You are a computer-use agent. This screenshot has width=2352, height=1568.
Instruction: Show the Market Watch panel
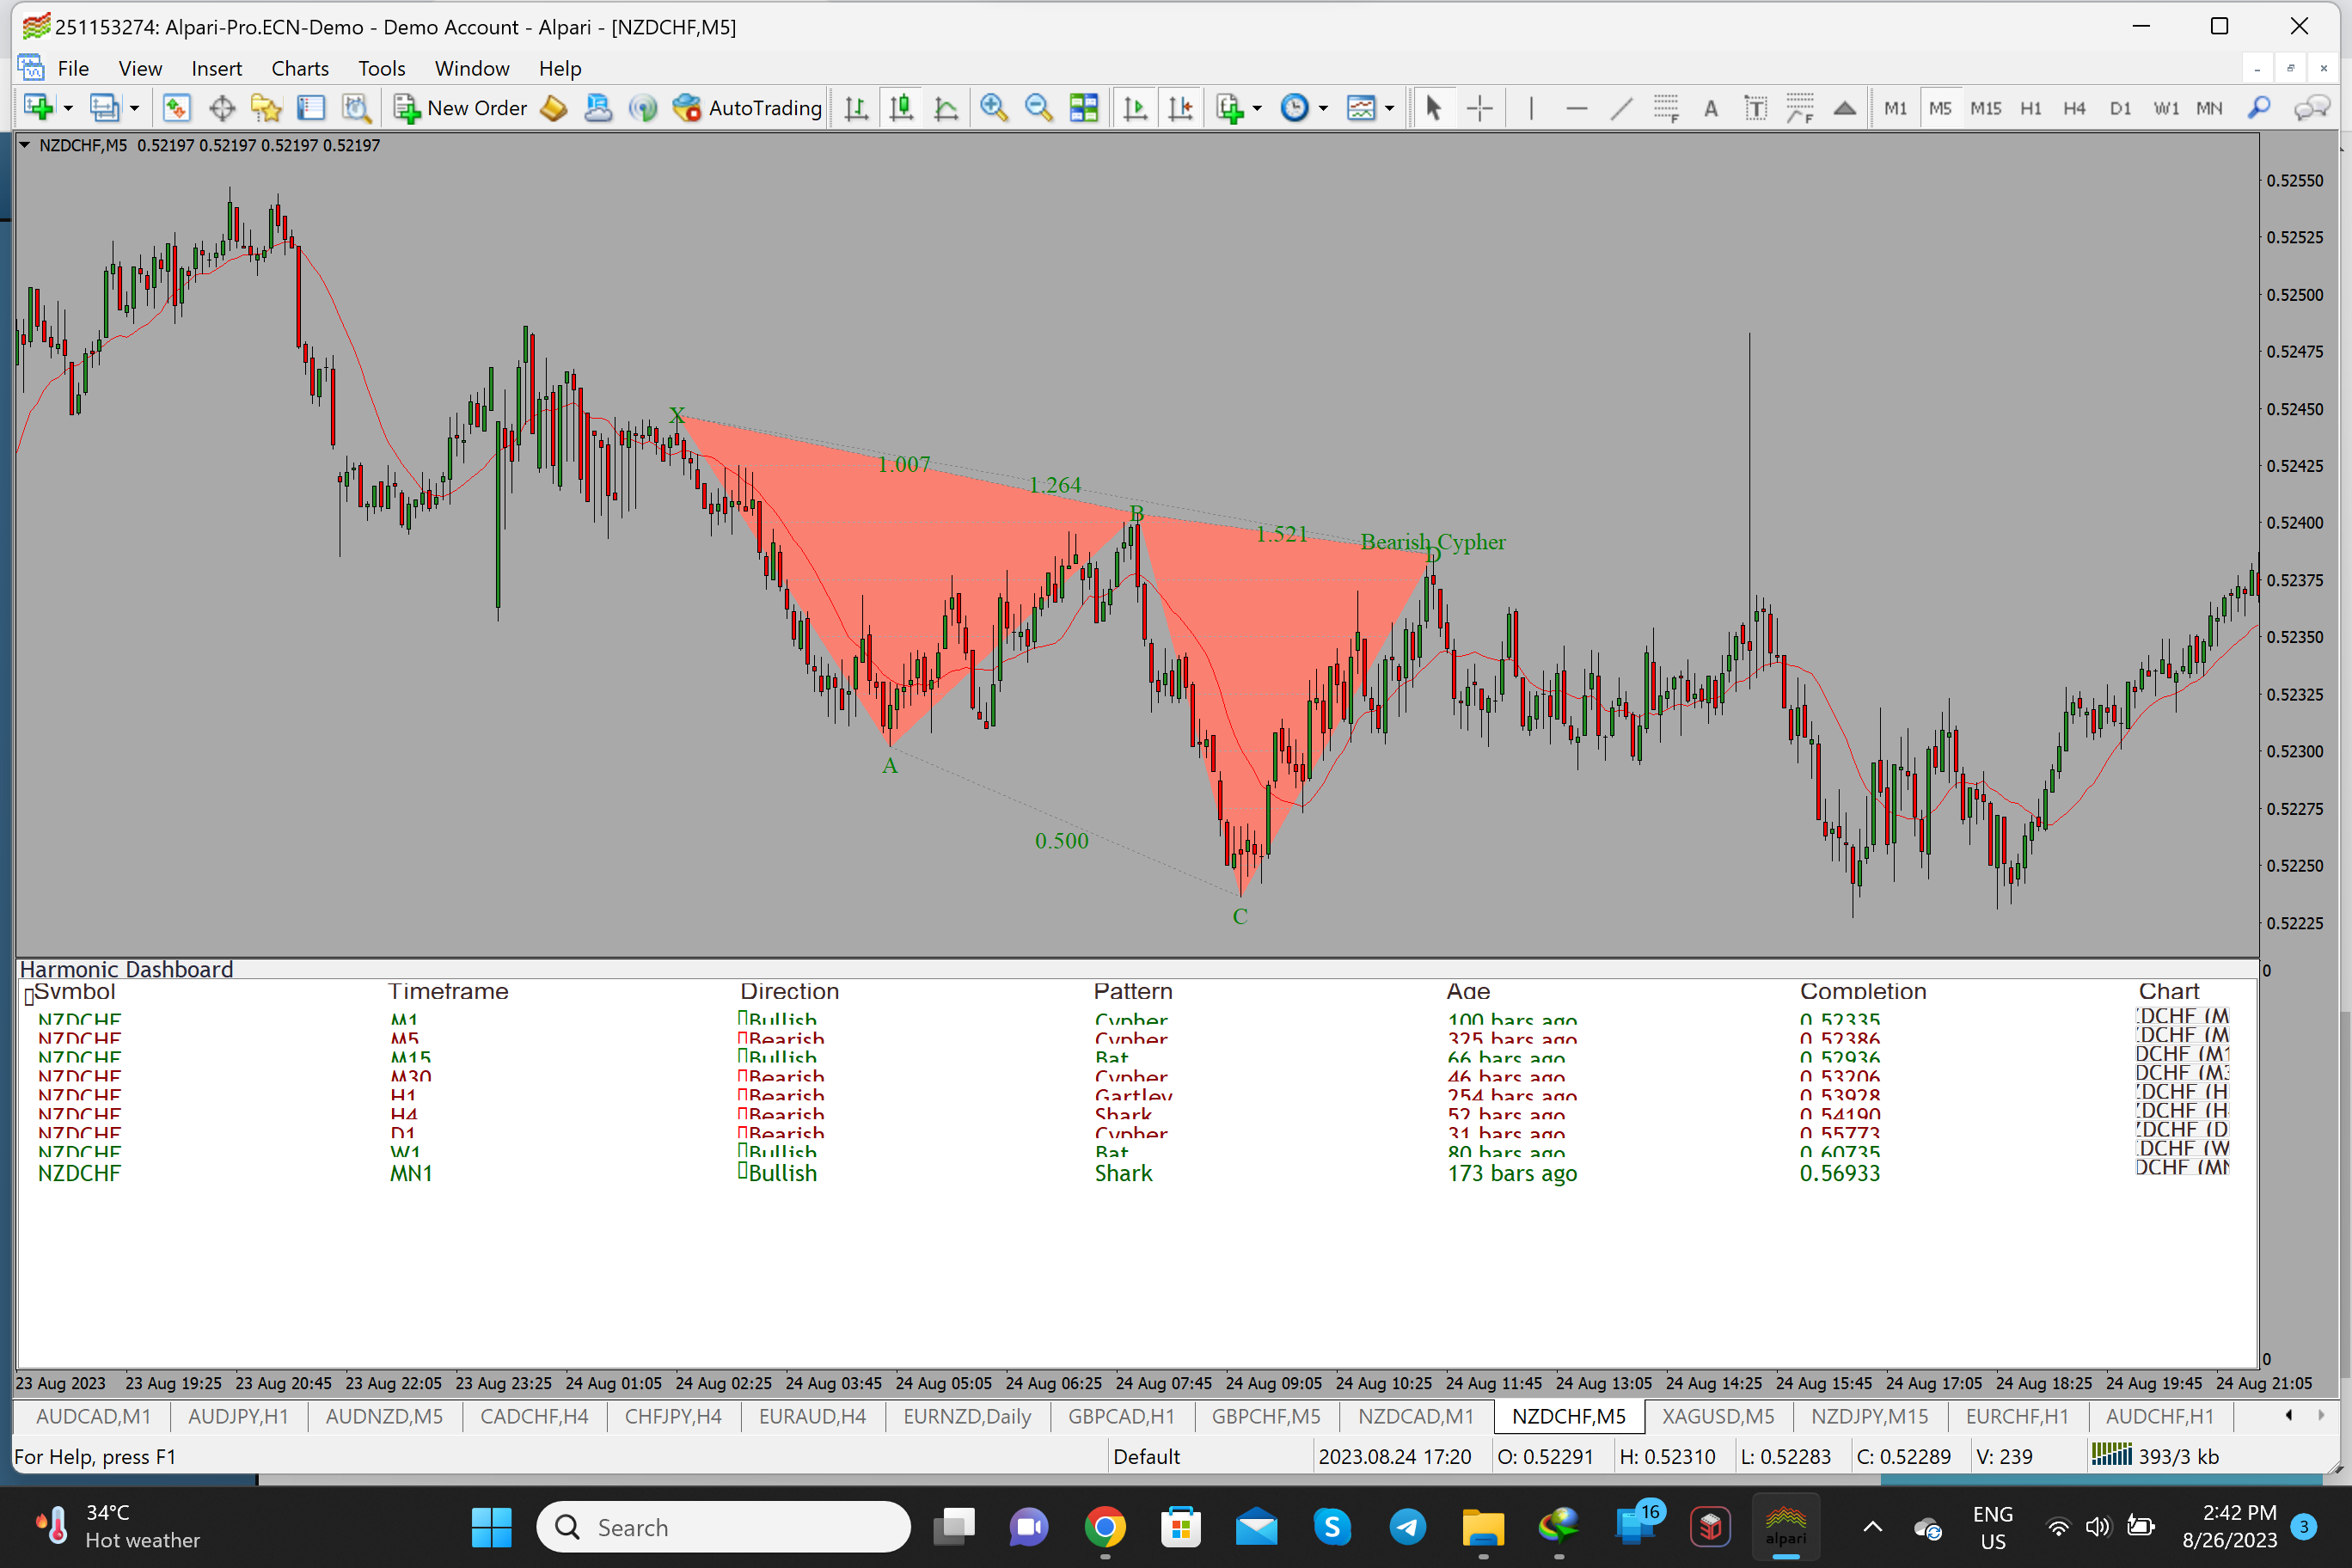[x=177, y=108]
